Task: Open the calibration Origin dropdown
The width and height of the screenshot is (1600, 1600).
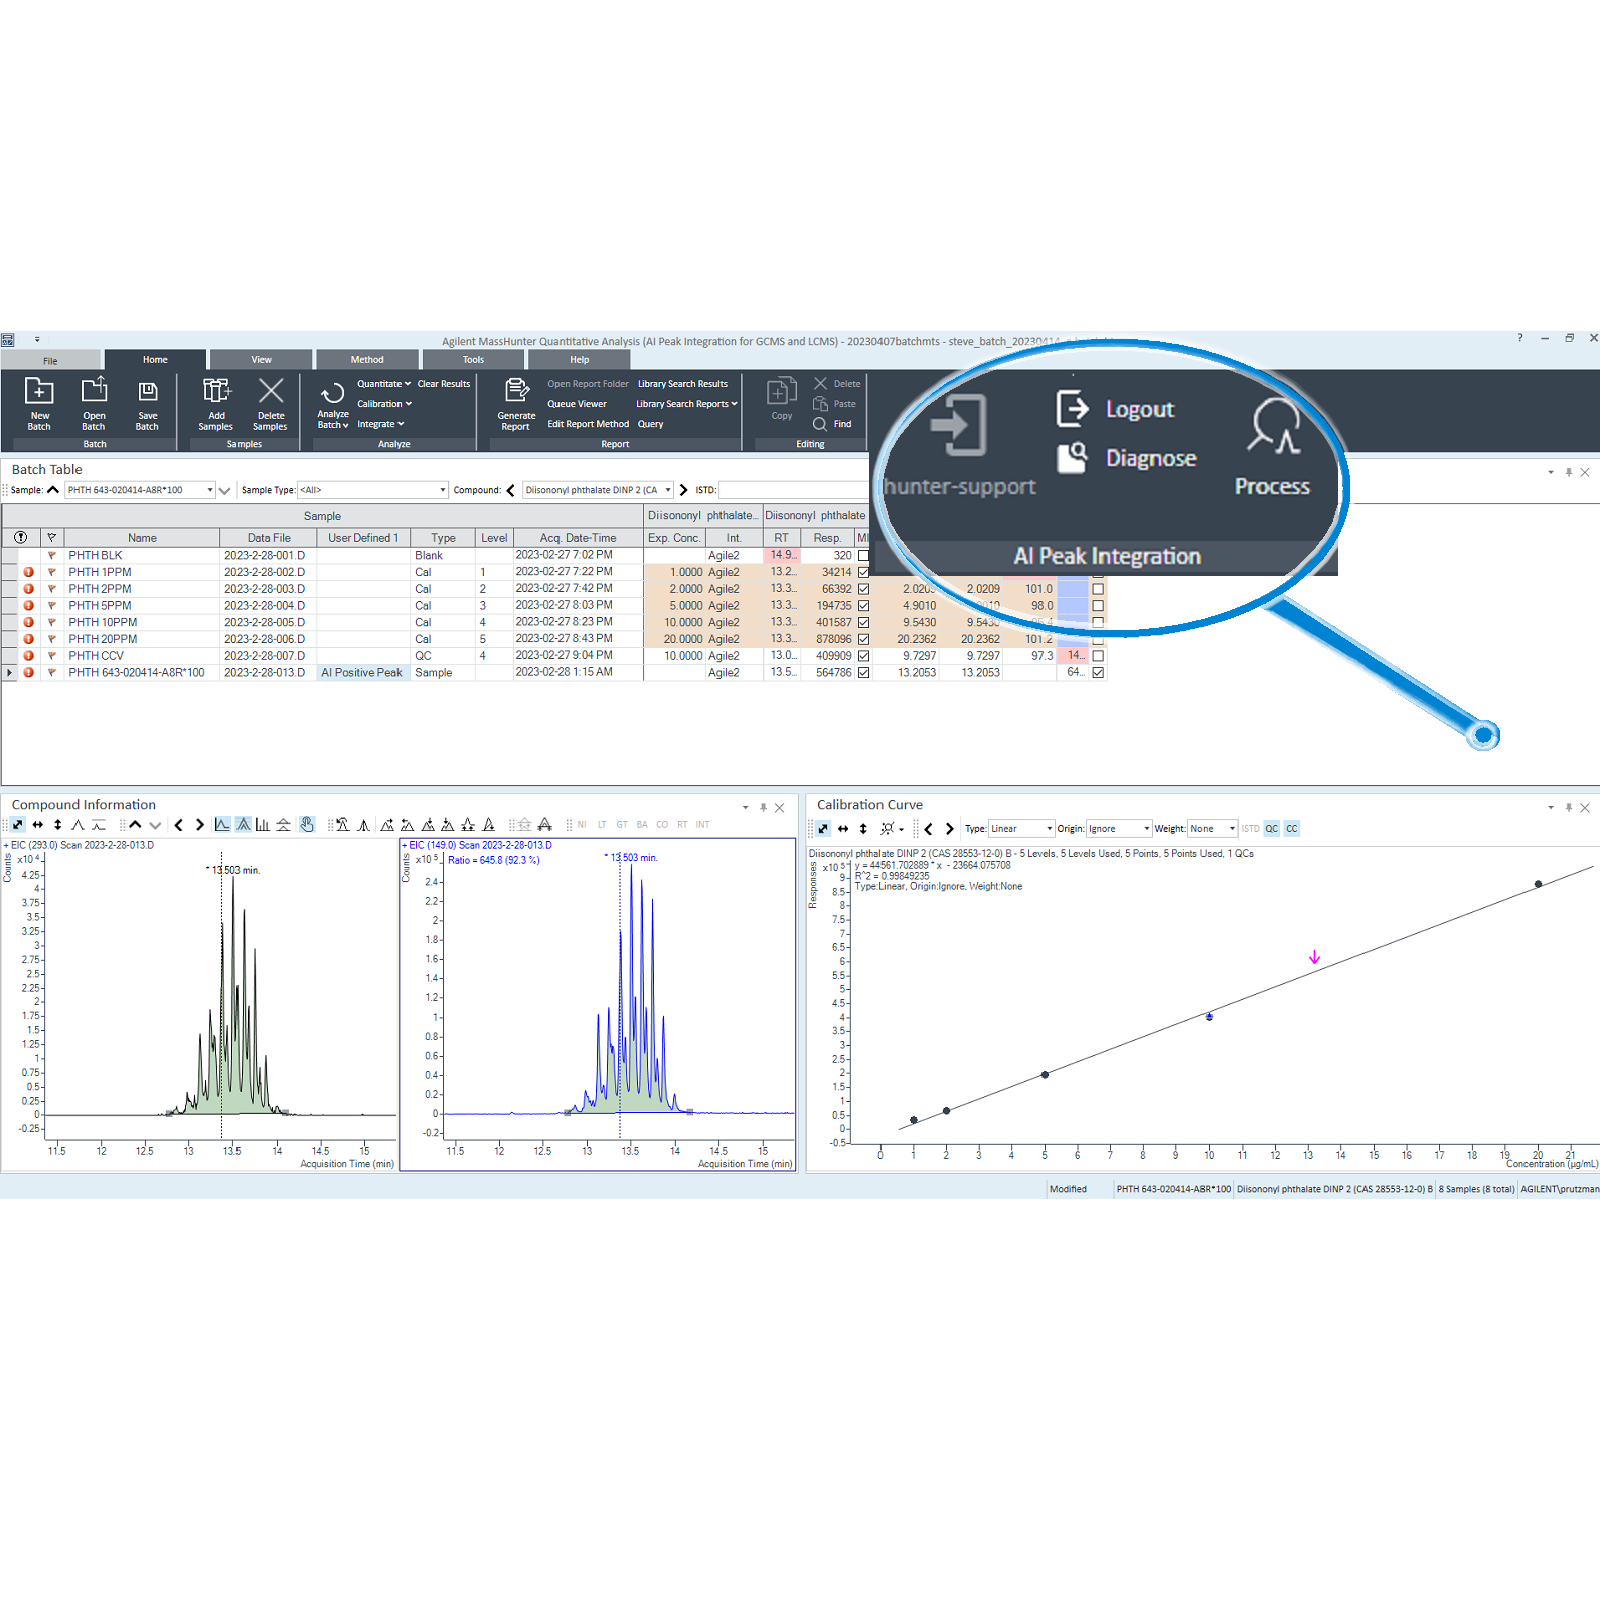Action: [x=1147, y=829]
